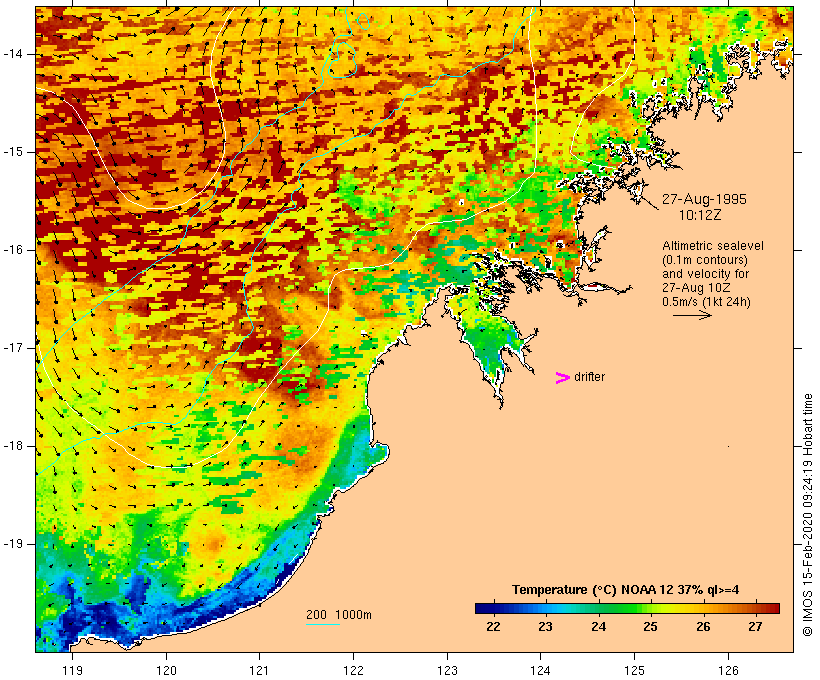Click the longitude axis label '123'
This screenshot has height=680, width=820.
tap(447, 670)
